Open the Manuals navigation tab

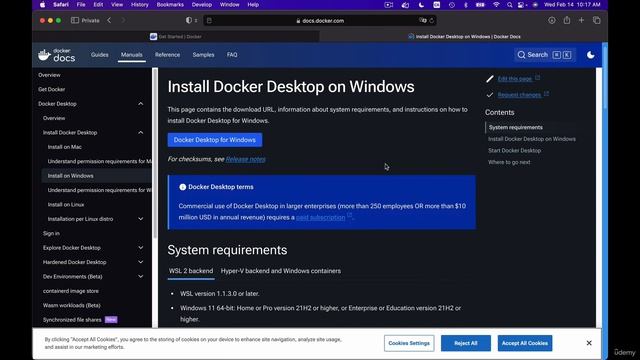(x=131, y=55)
